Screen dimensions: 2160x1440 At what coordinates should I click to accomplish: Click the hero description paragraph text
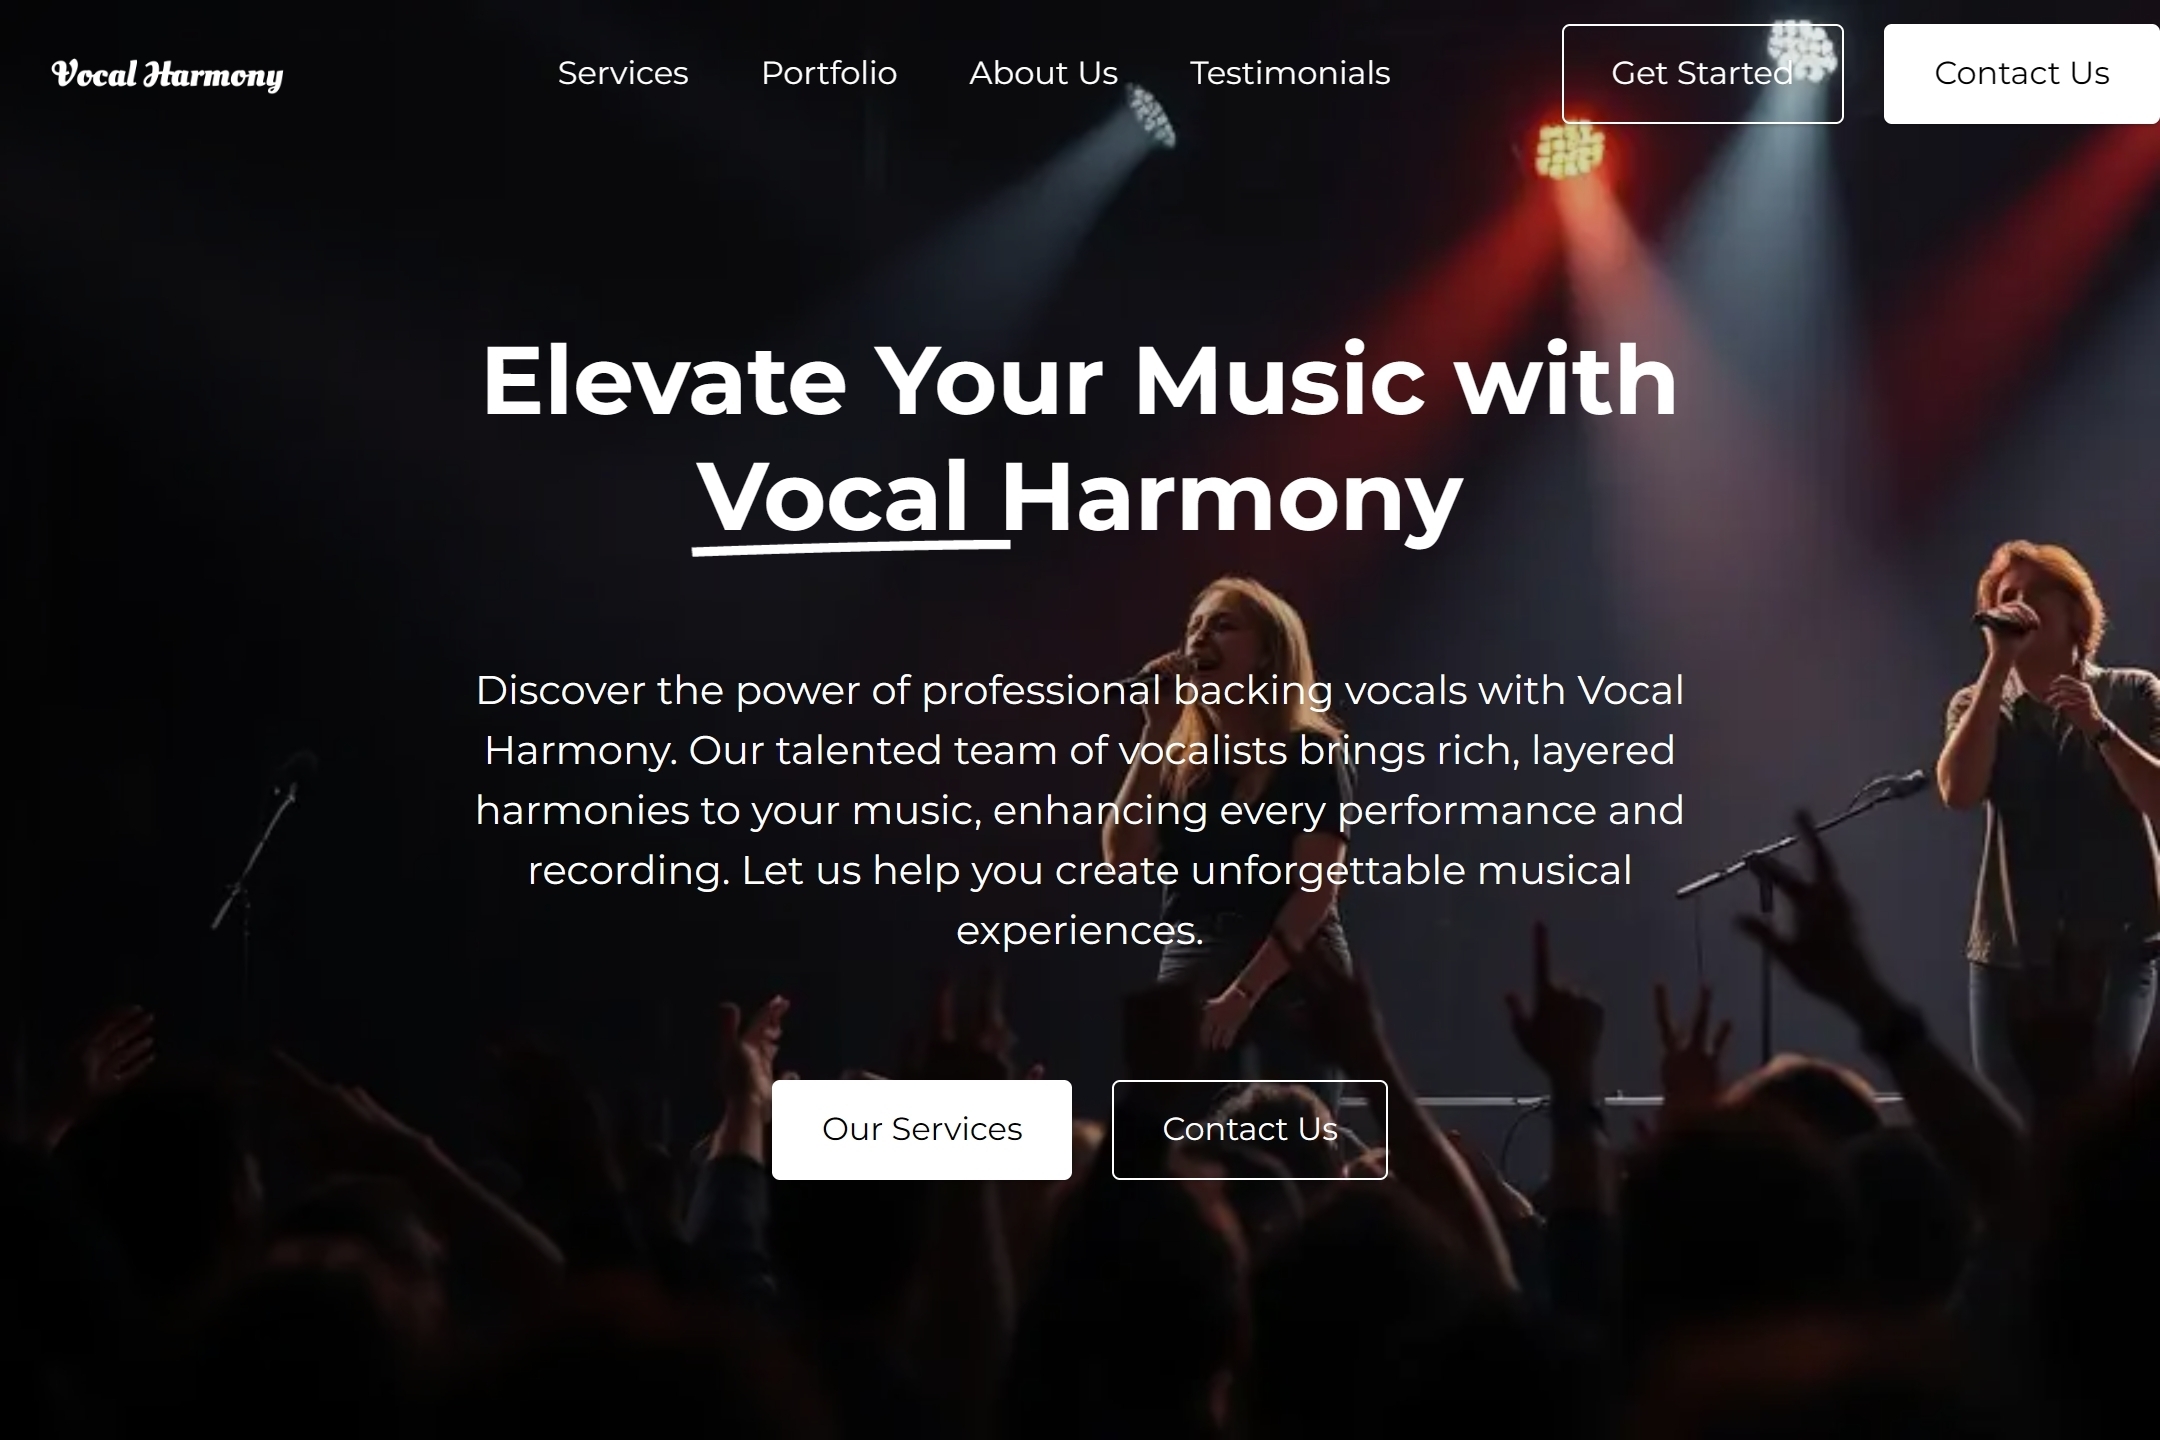pos(1079,810)
